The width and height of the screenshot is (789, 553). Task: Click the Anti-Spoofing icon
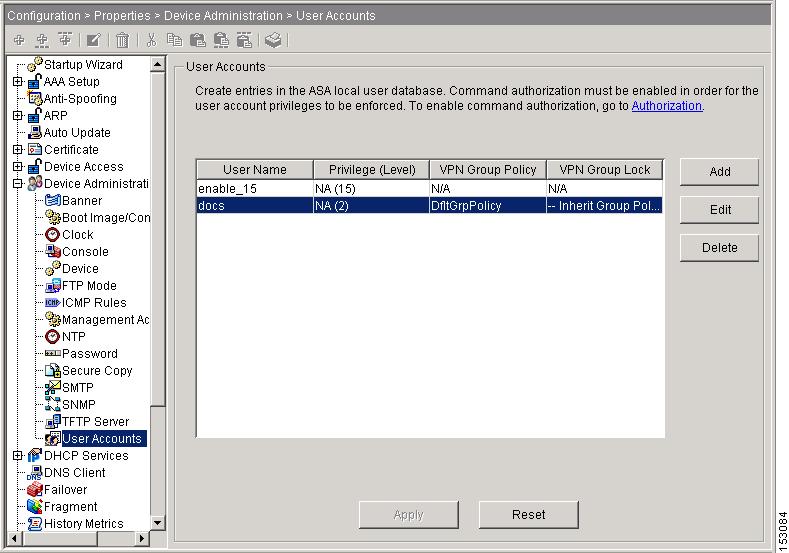35,98
